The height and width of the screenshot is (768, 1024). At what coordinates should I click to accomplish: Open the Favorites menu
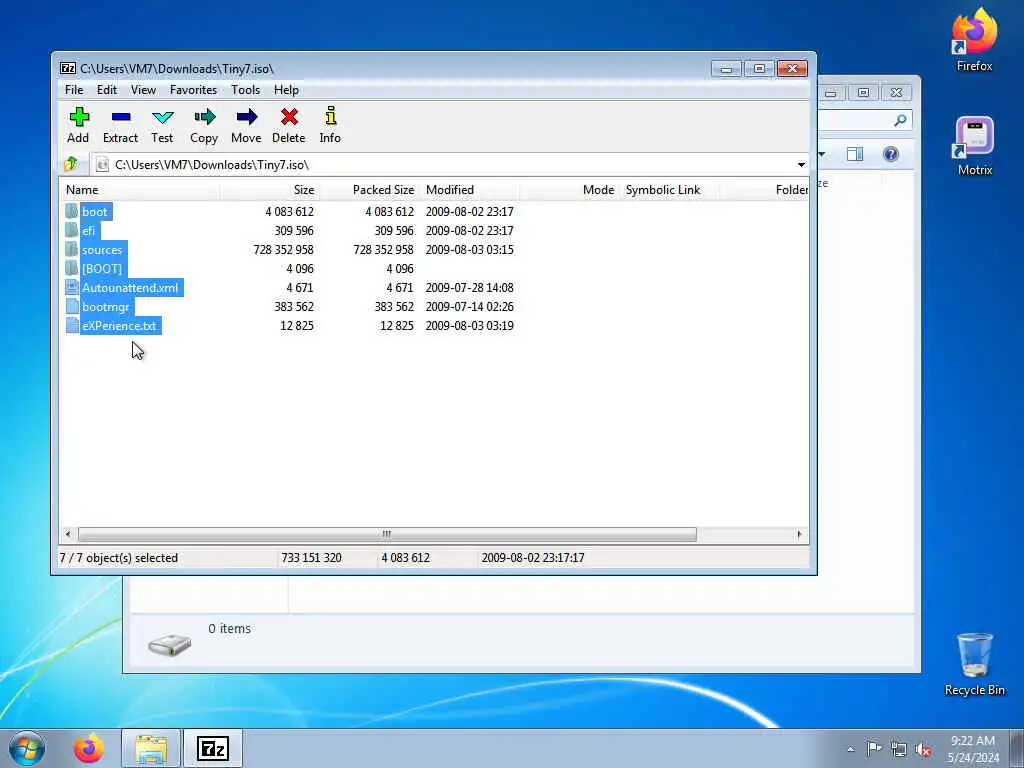pos(193,89)
